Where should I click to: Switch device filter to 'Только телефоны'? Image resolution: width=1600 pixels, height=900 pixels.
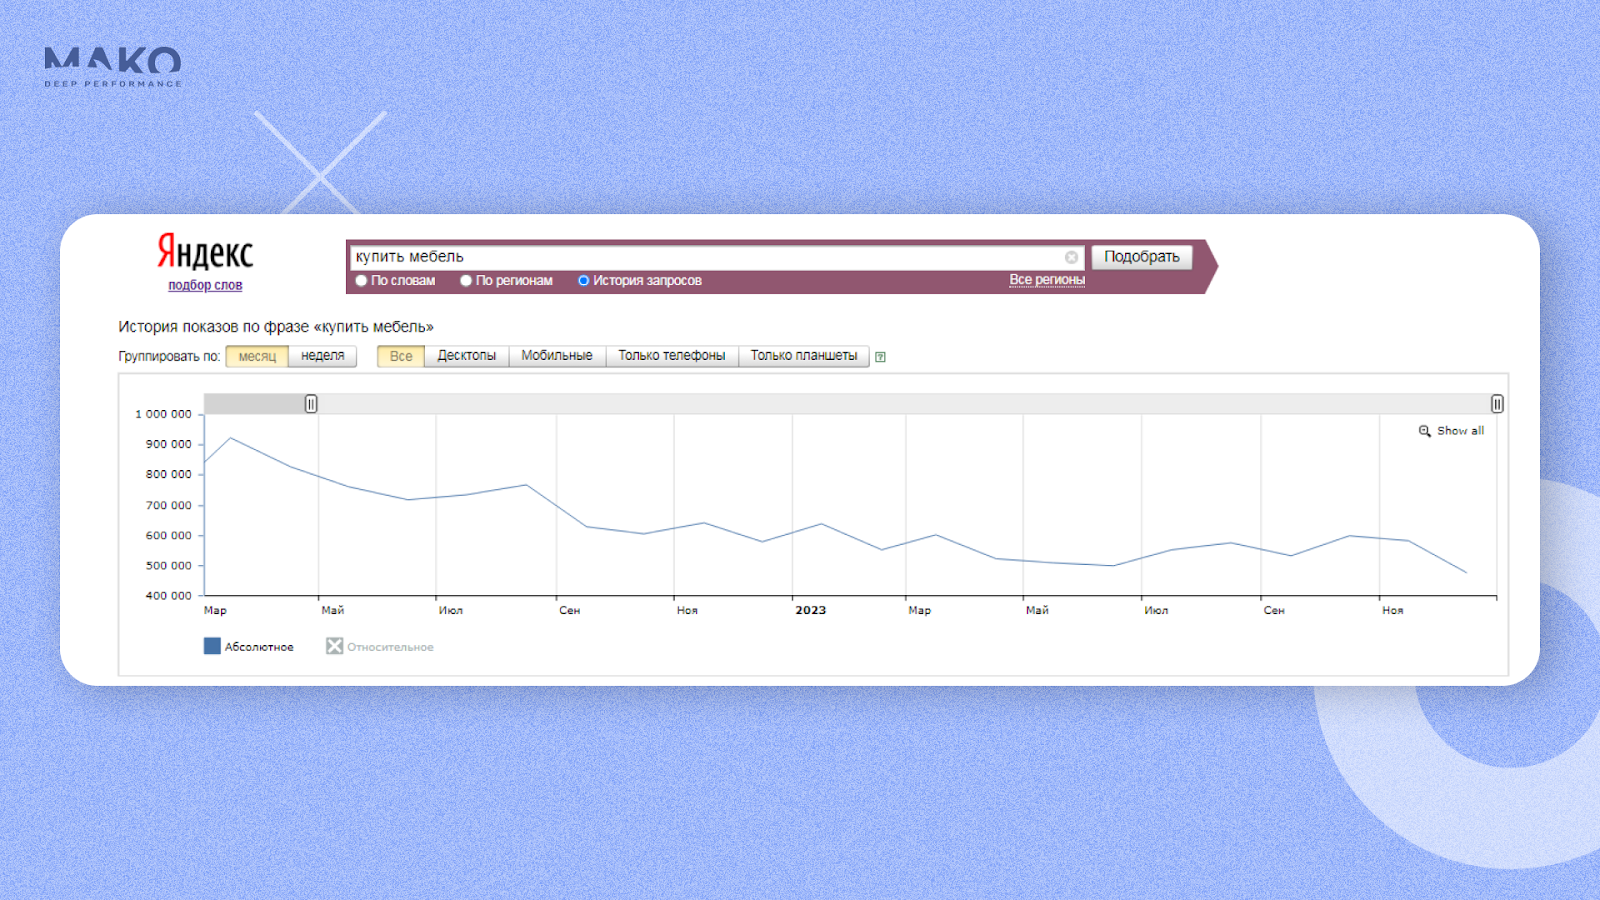pyautogui.click(x=672, y=356)
